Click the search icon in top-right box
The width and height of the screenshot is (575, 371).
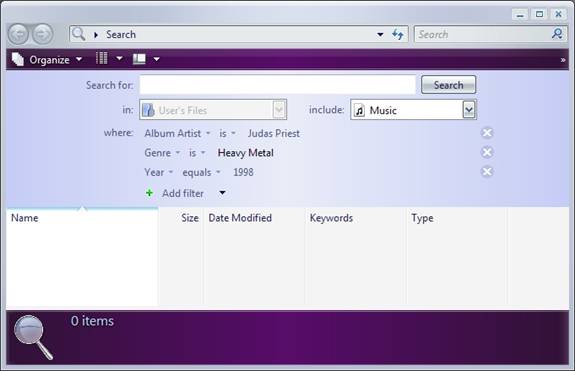pyautogui.click(x=557, y=34)
